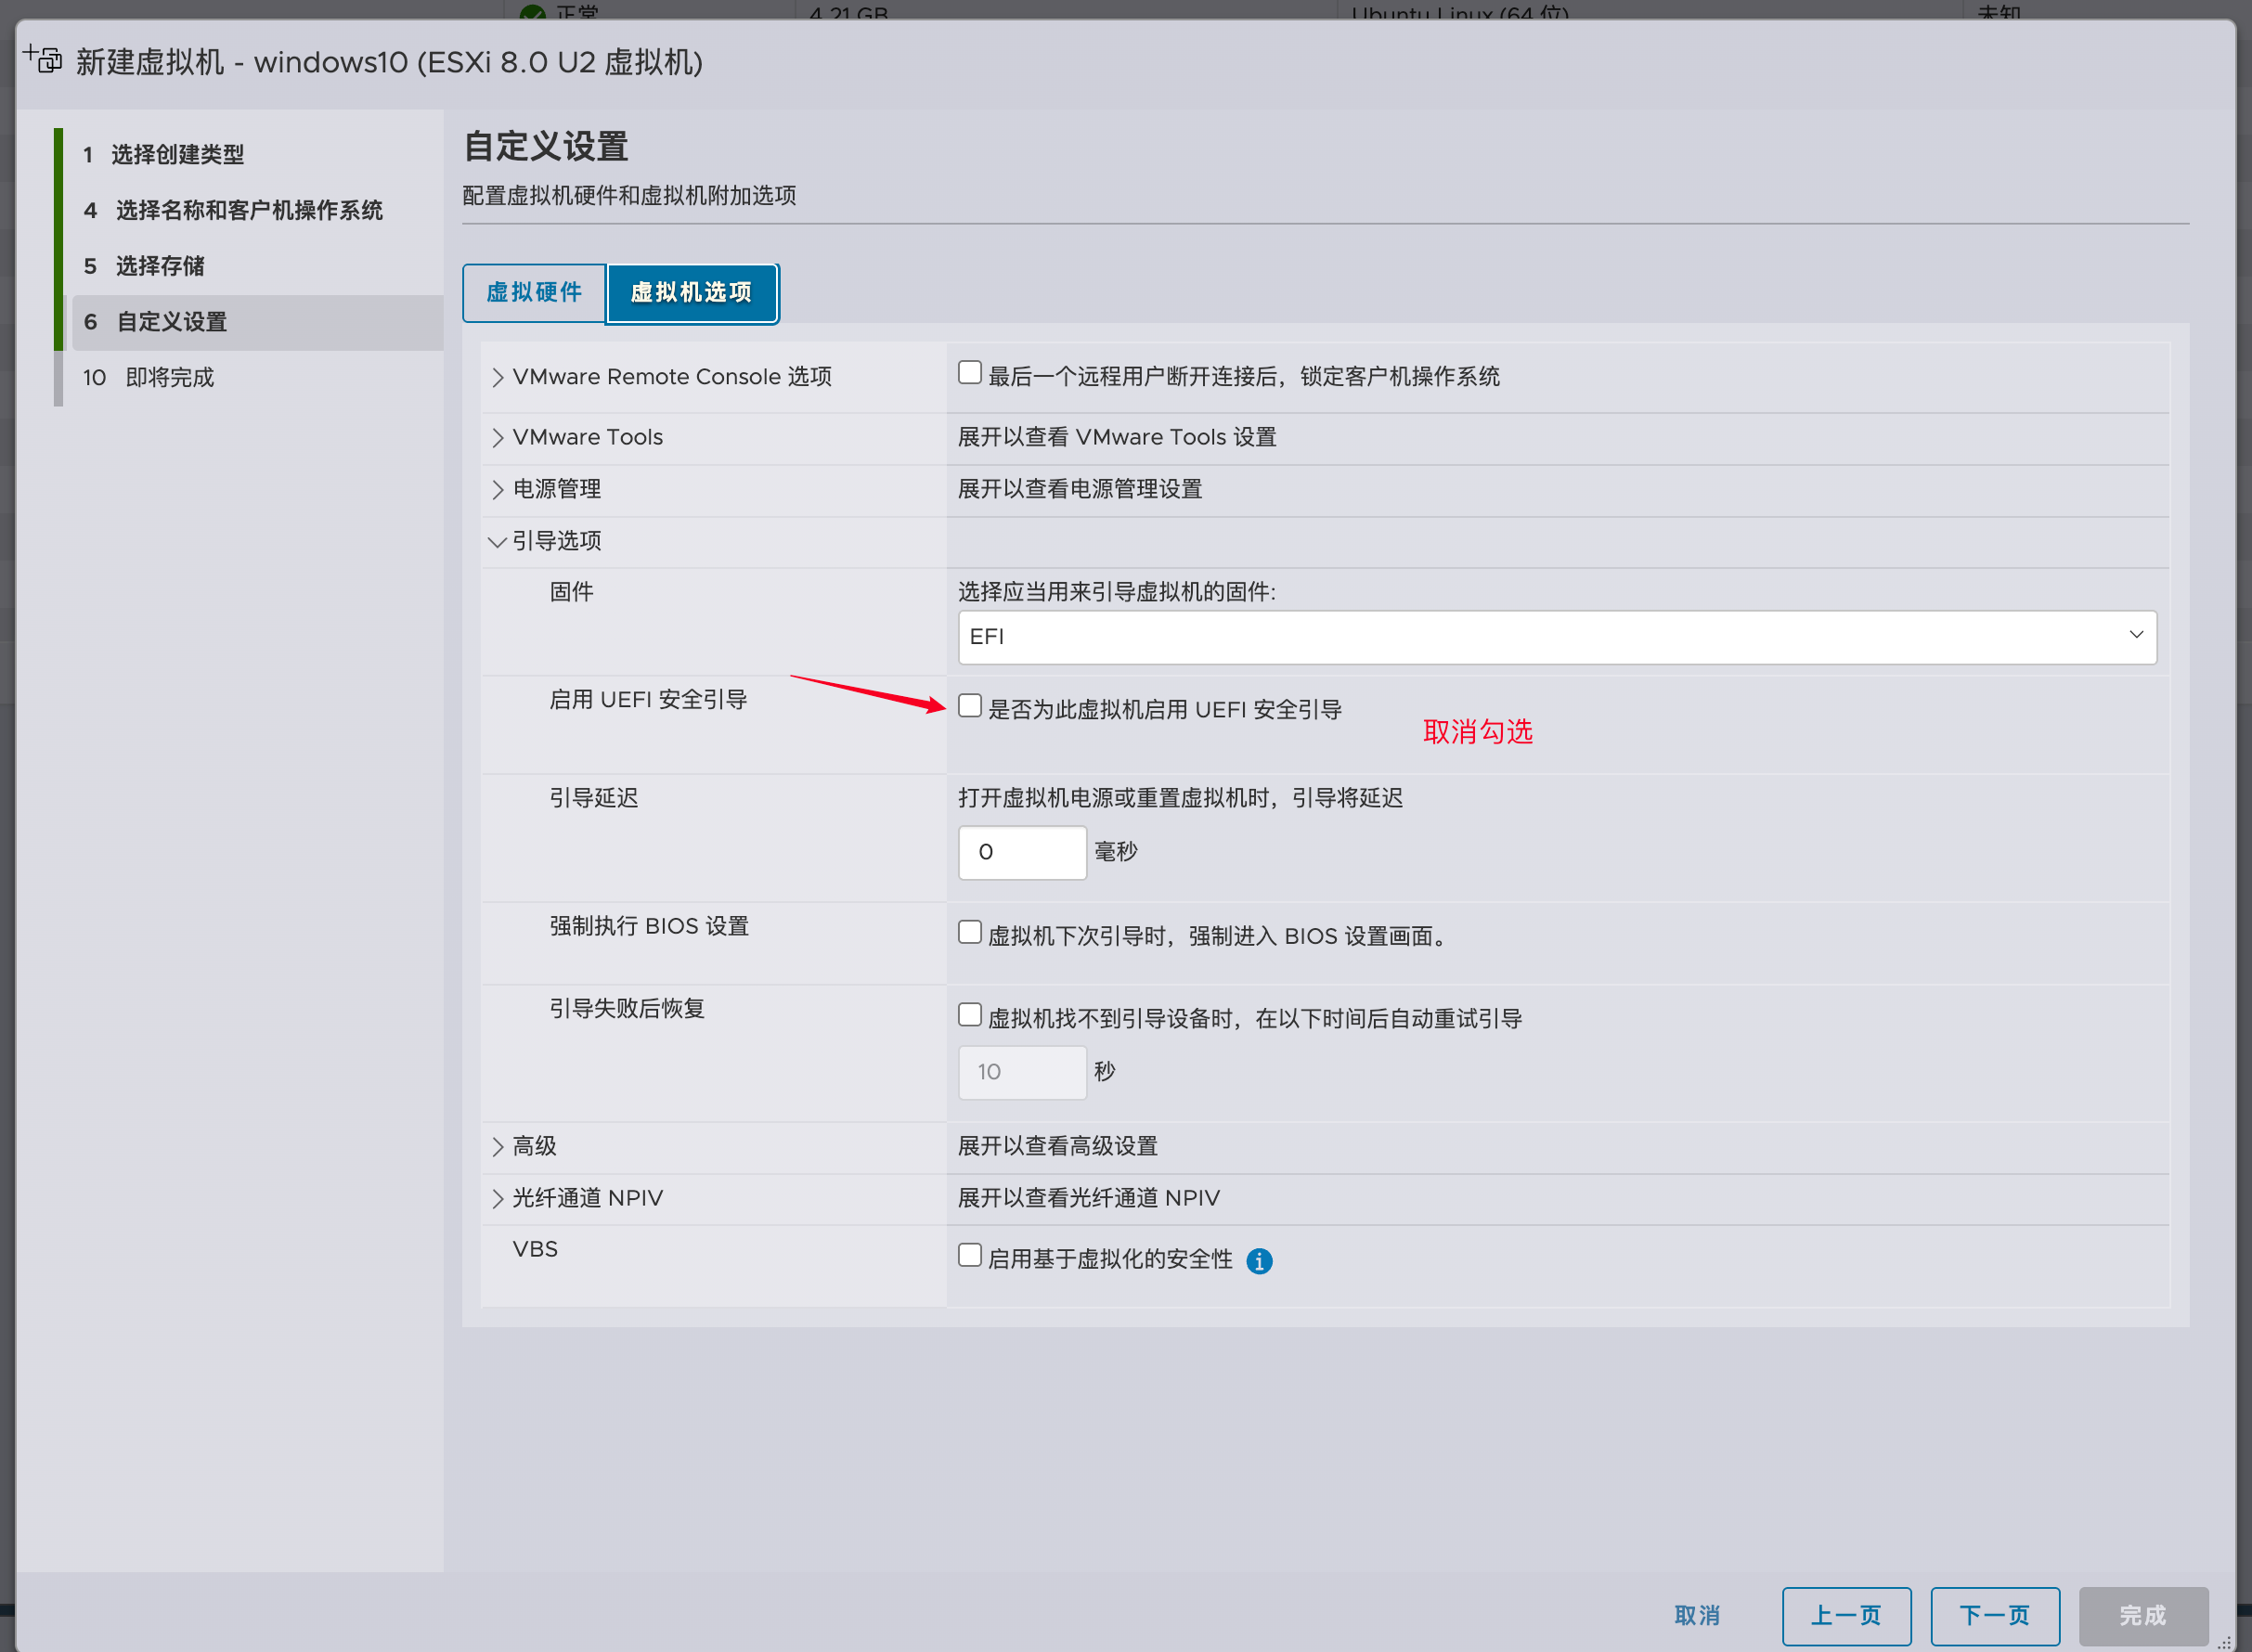Toggle the UEFI secure boot checkbox
The height and width of the screenshot is (1652, 2252).
[969, 706]
